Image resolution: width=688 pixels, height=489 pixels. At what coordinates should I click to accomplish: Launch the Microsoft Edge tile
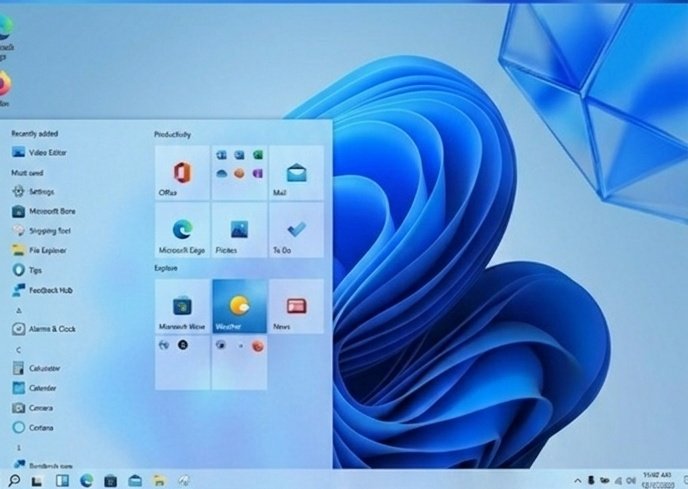tap(182, 230)
